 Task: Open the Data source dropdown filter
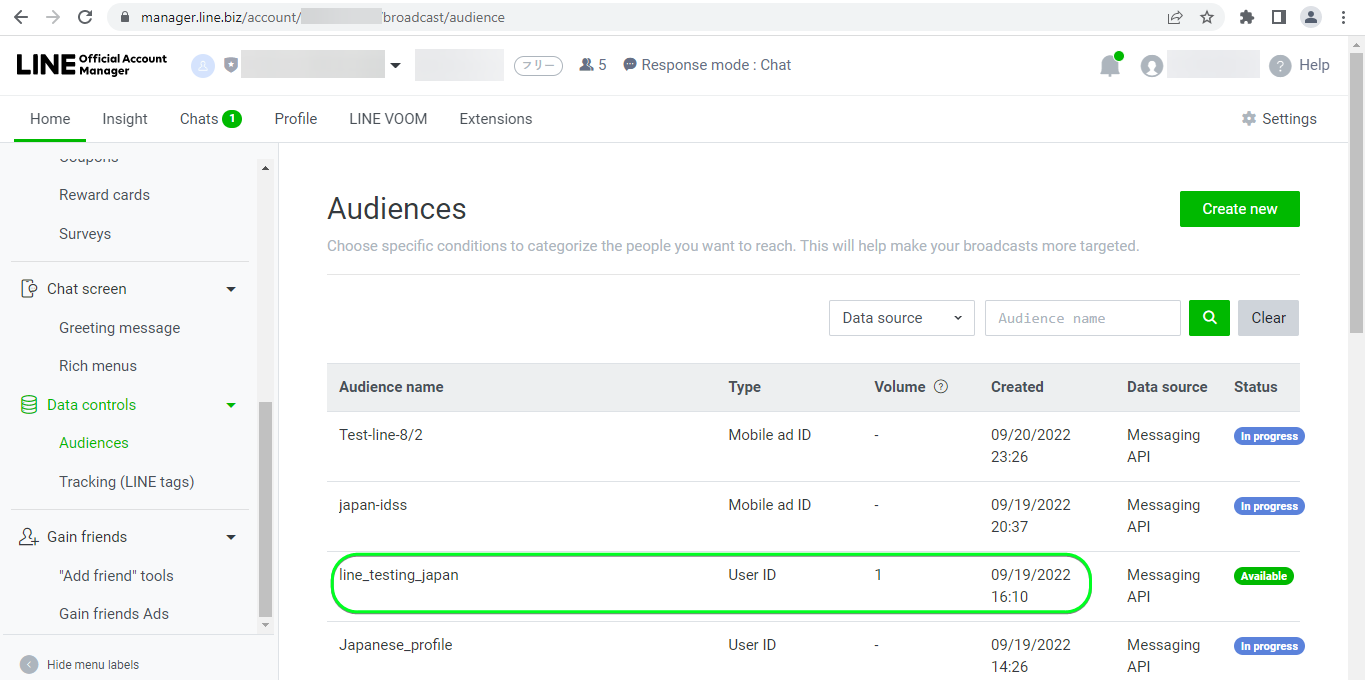[x=901, y=318]
